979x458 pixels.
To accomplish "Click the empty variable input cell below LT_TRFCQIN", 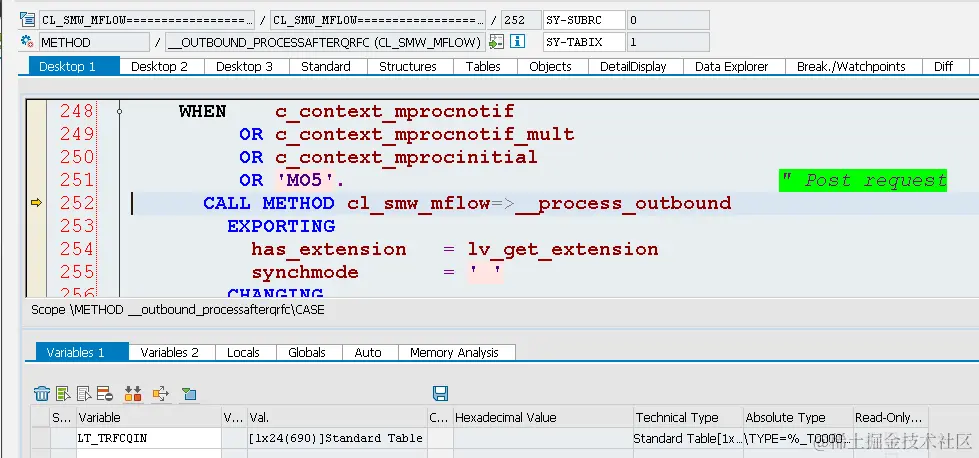I will click(149, 453).
